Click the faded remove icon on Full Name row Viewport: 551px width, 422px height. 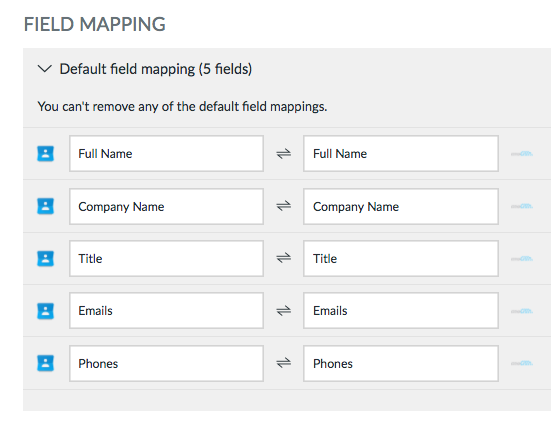tap(522, 154)
